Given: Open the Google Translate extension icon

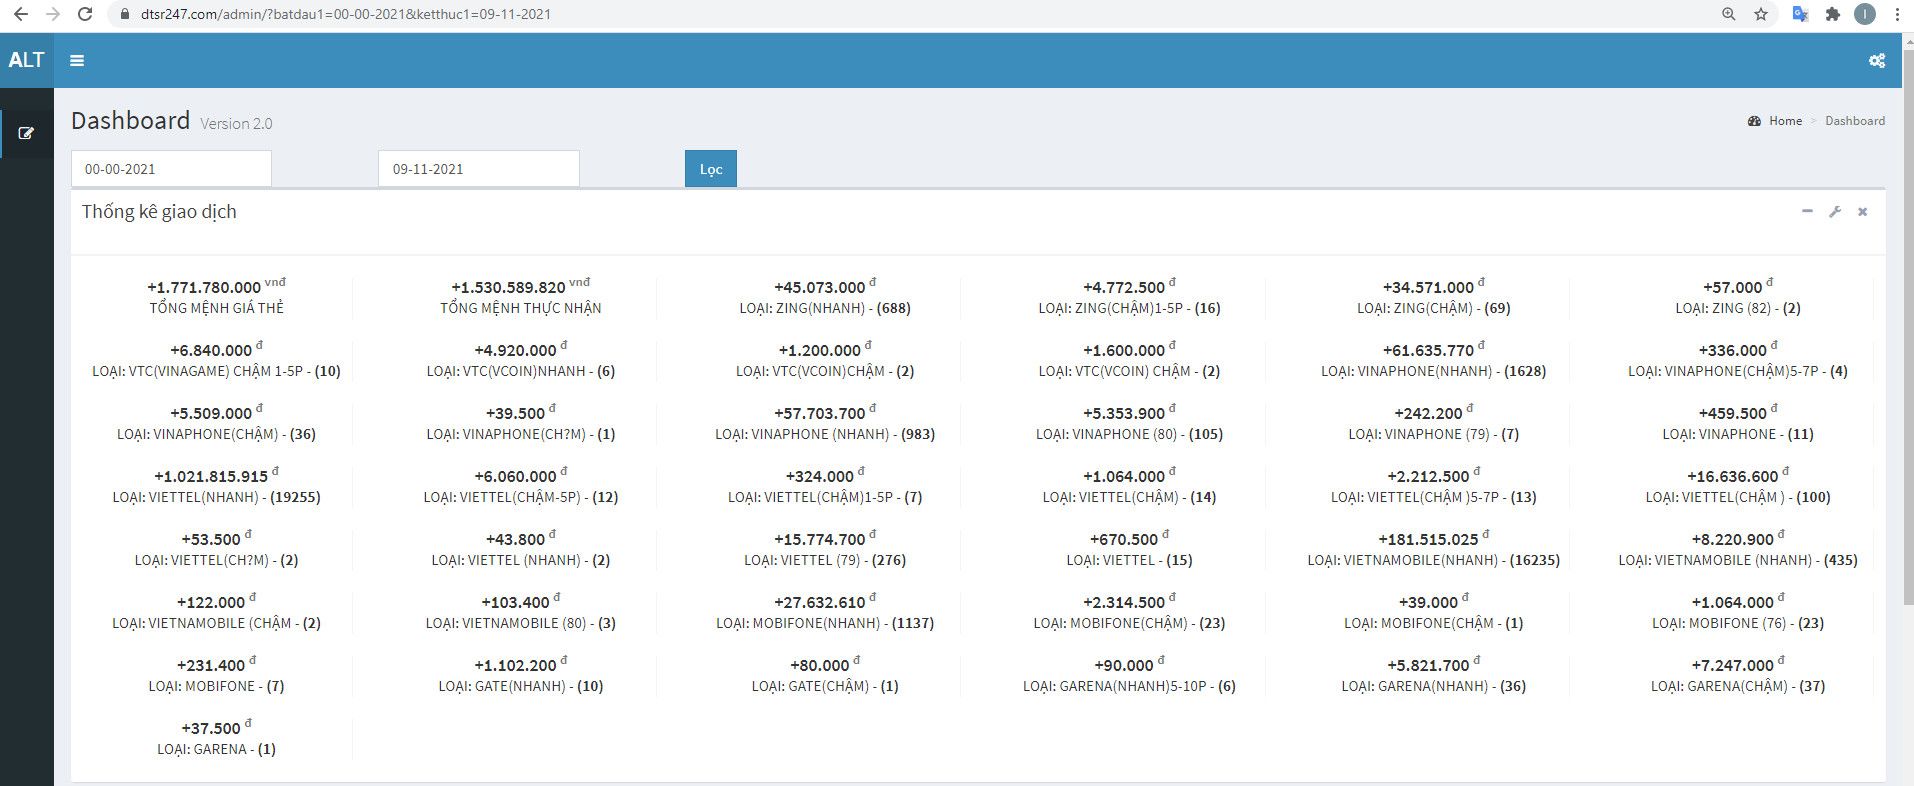Looking at the screenshot, I should coord(1800,14).
